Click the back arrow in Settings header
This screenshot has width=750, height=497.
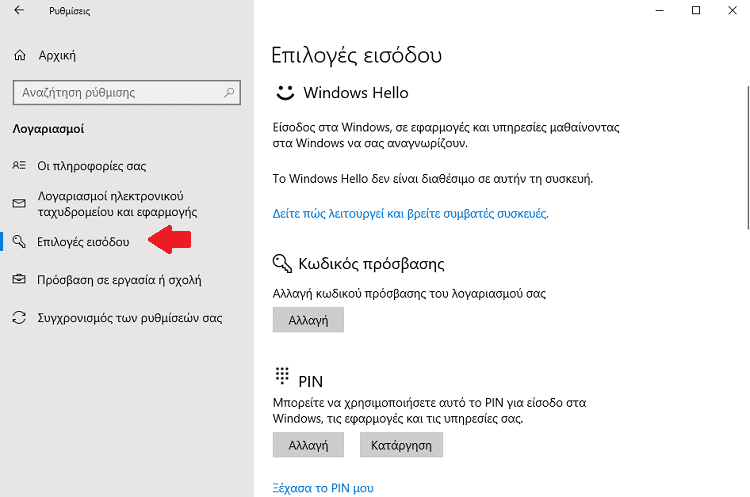19,11
